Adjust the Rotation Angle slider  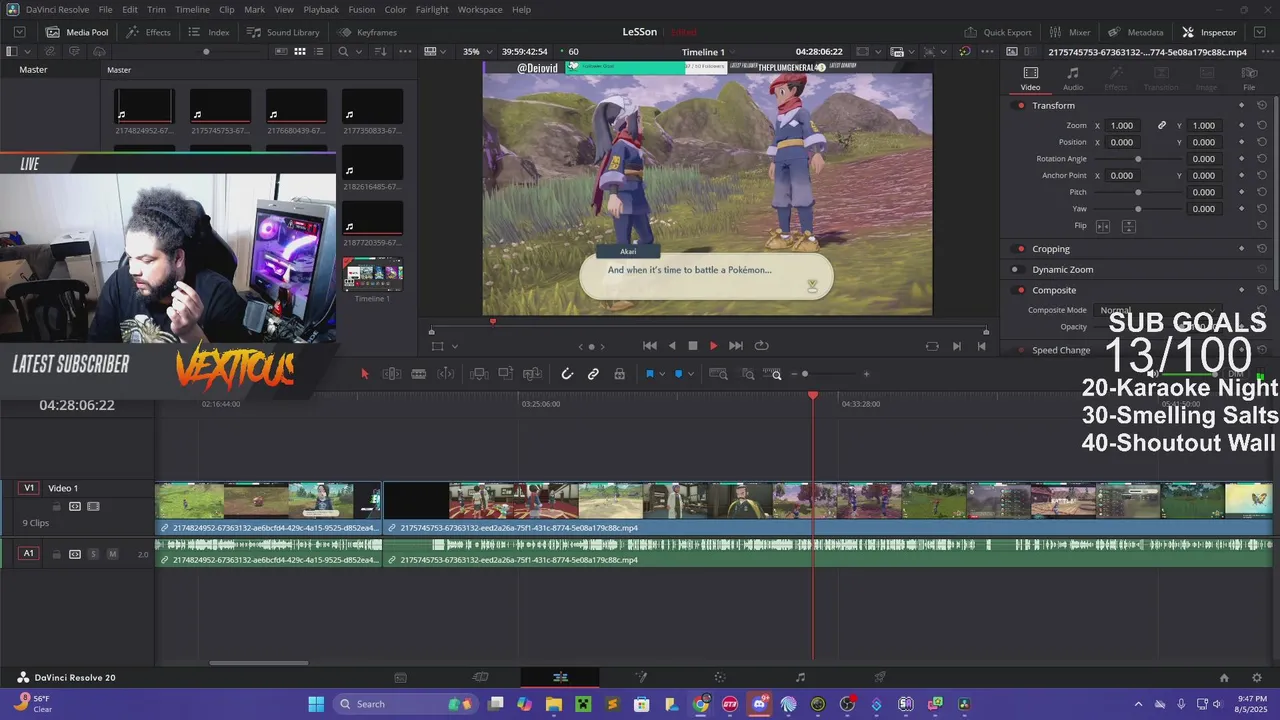[1138, 159]
